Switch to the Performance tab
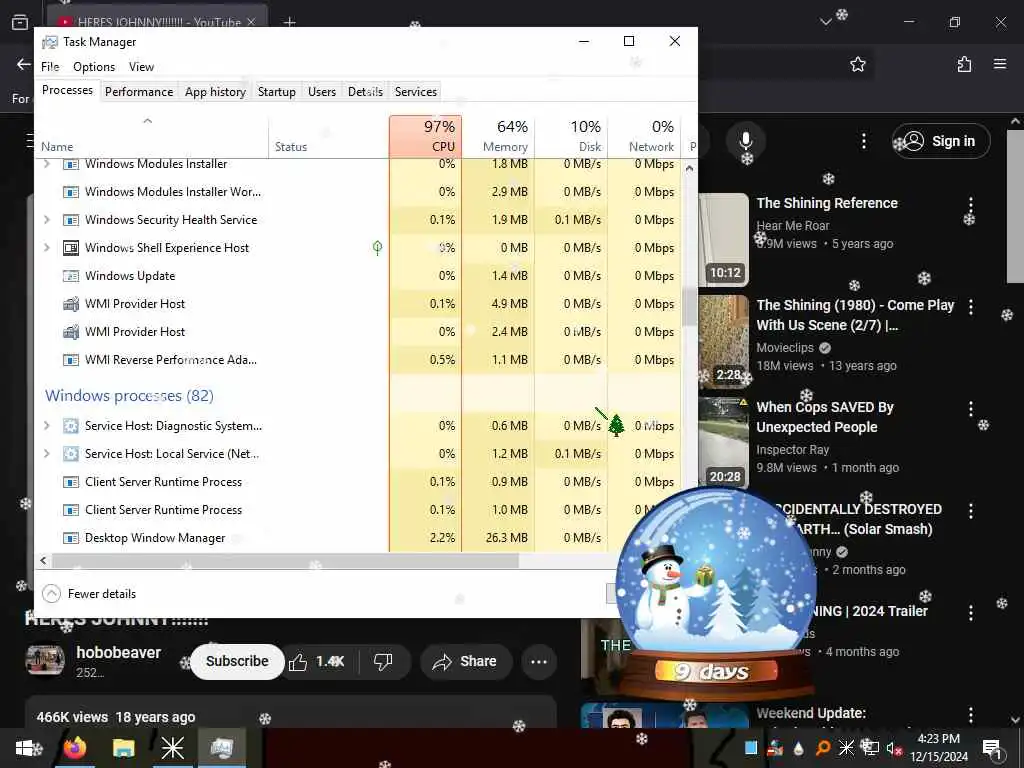 coord(139,91)
